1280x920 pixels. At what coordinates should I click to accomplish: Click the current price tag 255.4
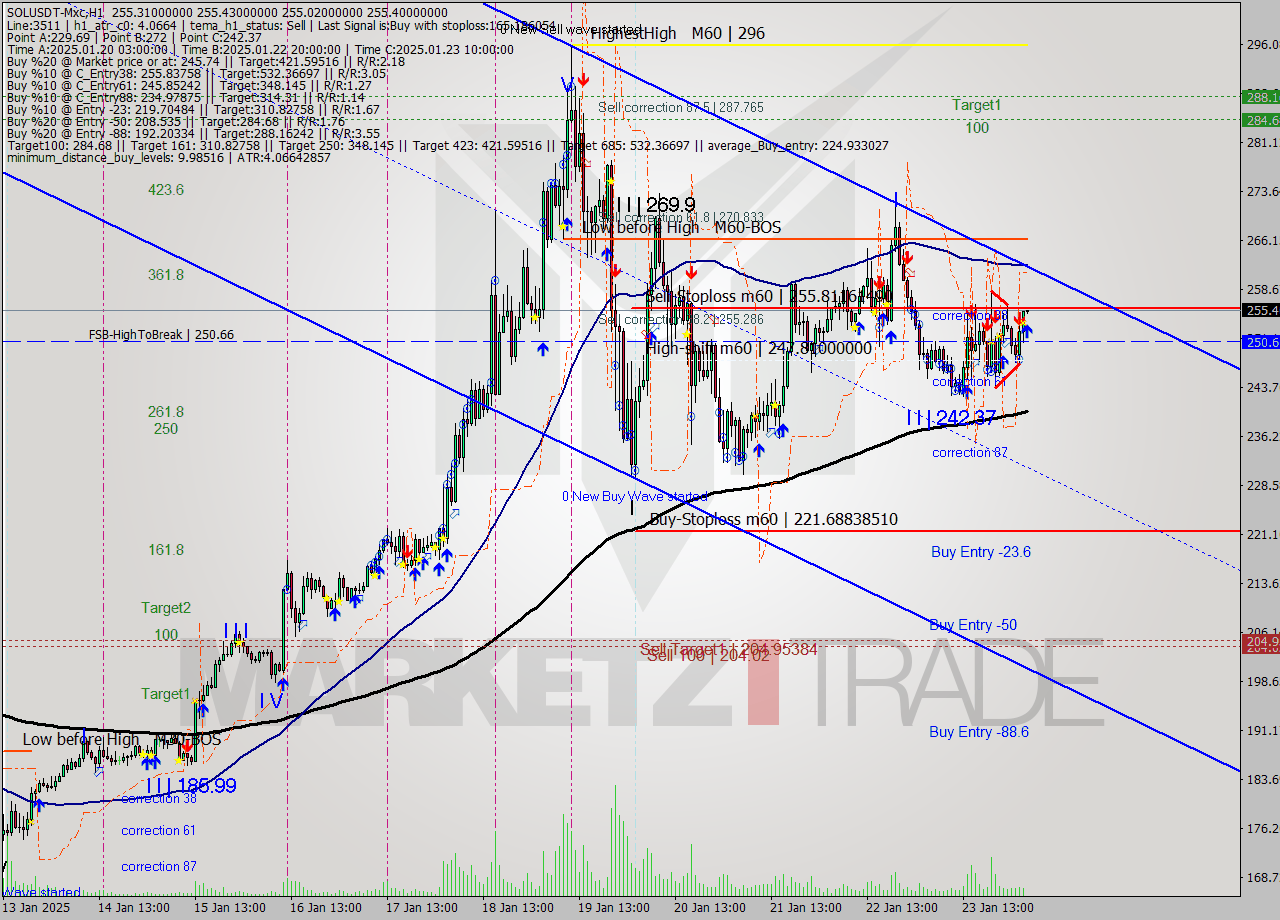click(x=1259, y=310)
